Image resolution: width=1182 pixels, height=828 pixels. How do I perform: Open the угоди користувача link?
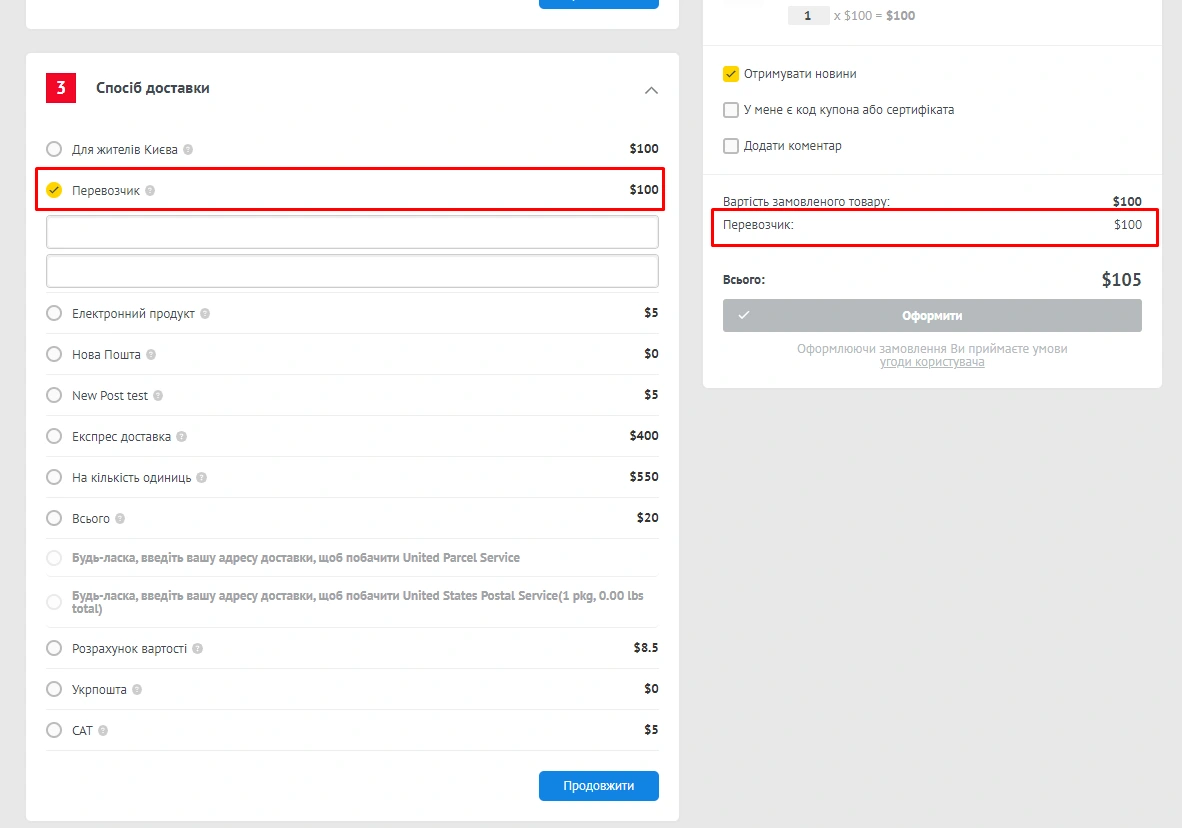point(932,362)
